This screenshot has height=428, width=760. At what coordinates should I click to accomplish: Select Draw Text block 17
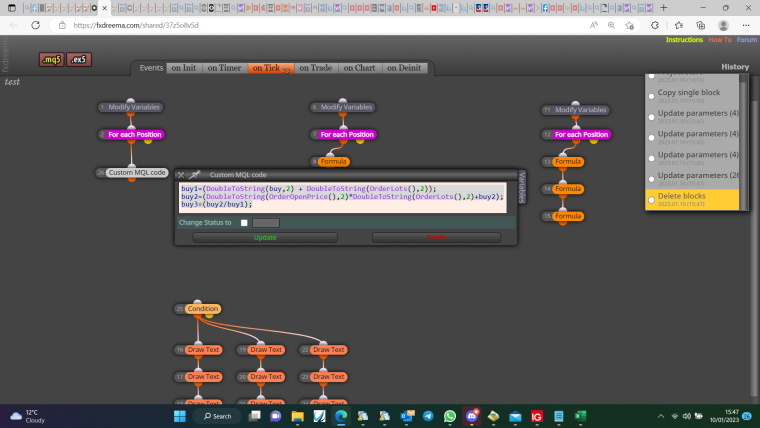point(198,377)
